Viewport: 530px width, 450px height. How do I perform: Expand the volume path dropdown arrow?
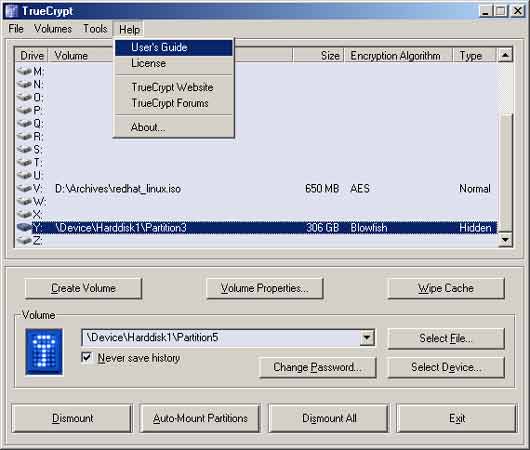pos(367,338)
